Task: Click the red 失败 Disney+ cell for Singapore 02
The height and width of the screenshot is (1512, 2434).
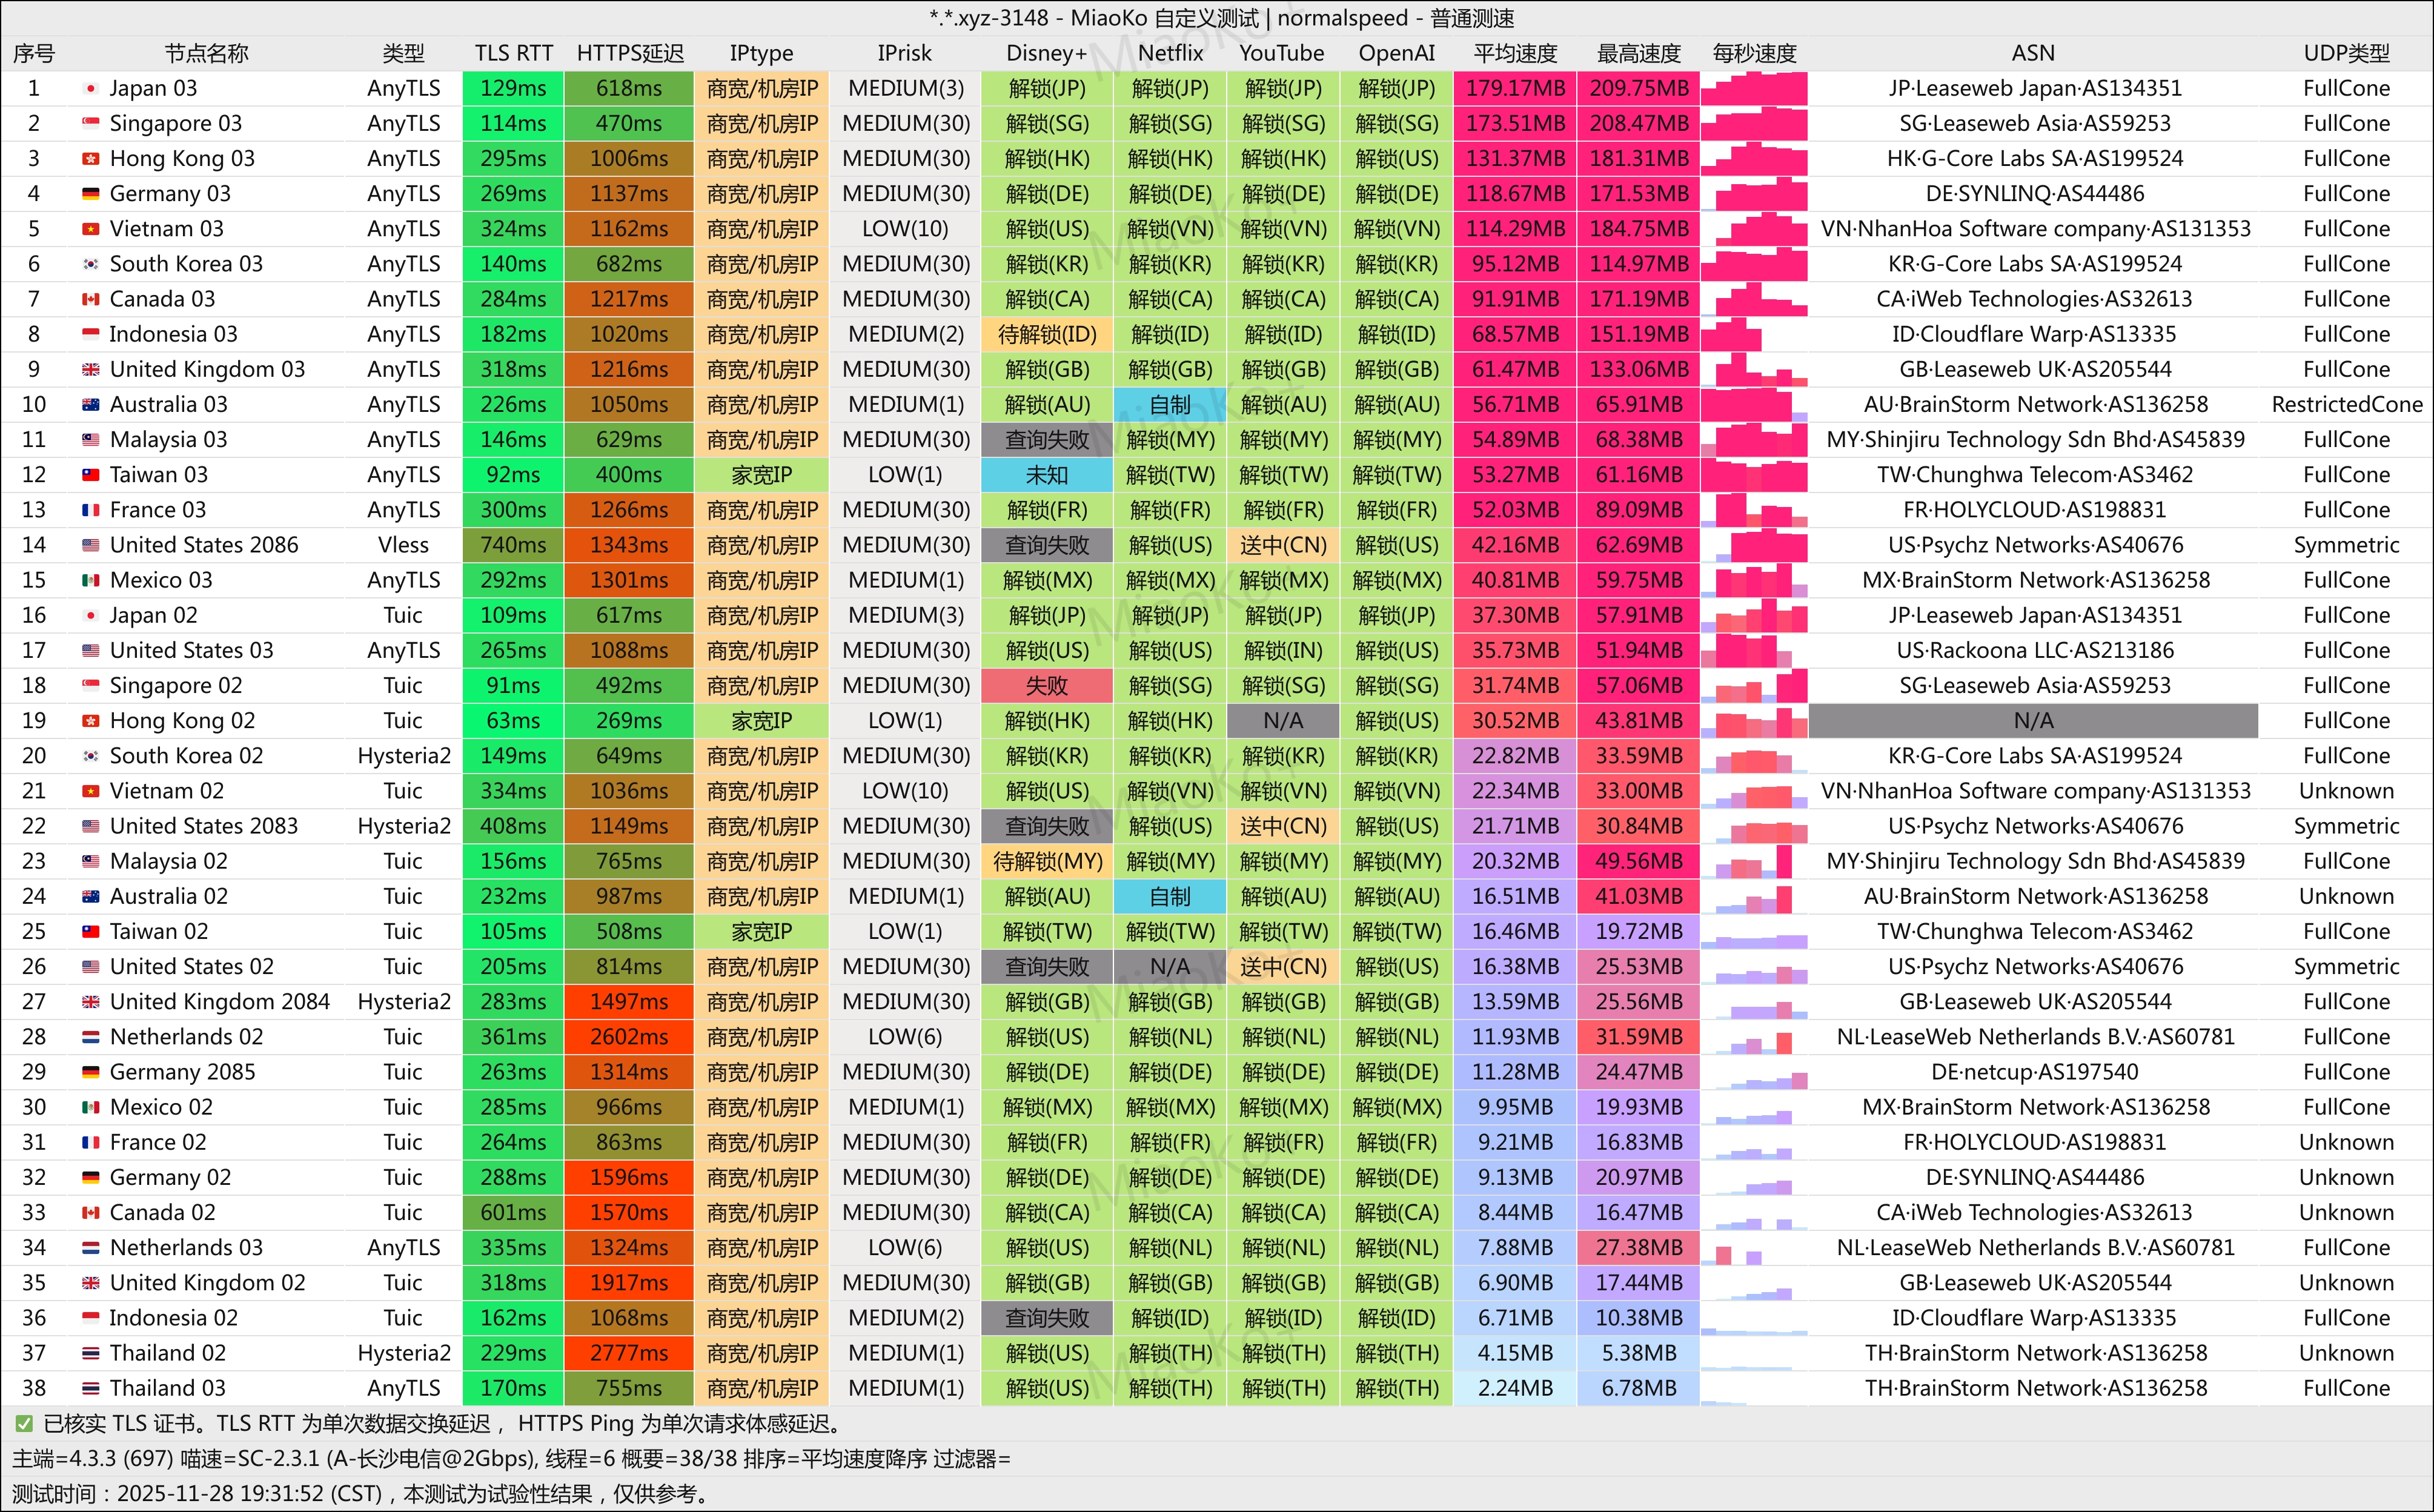Action: pyautogui.click(x=1046, y=686)
